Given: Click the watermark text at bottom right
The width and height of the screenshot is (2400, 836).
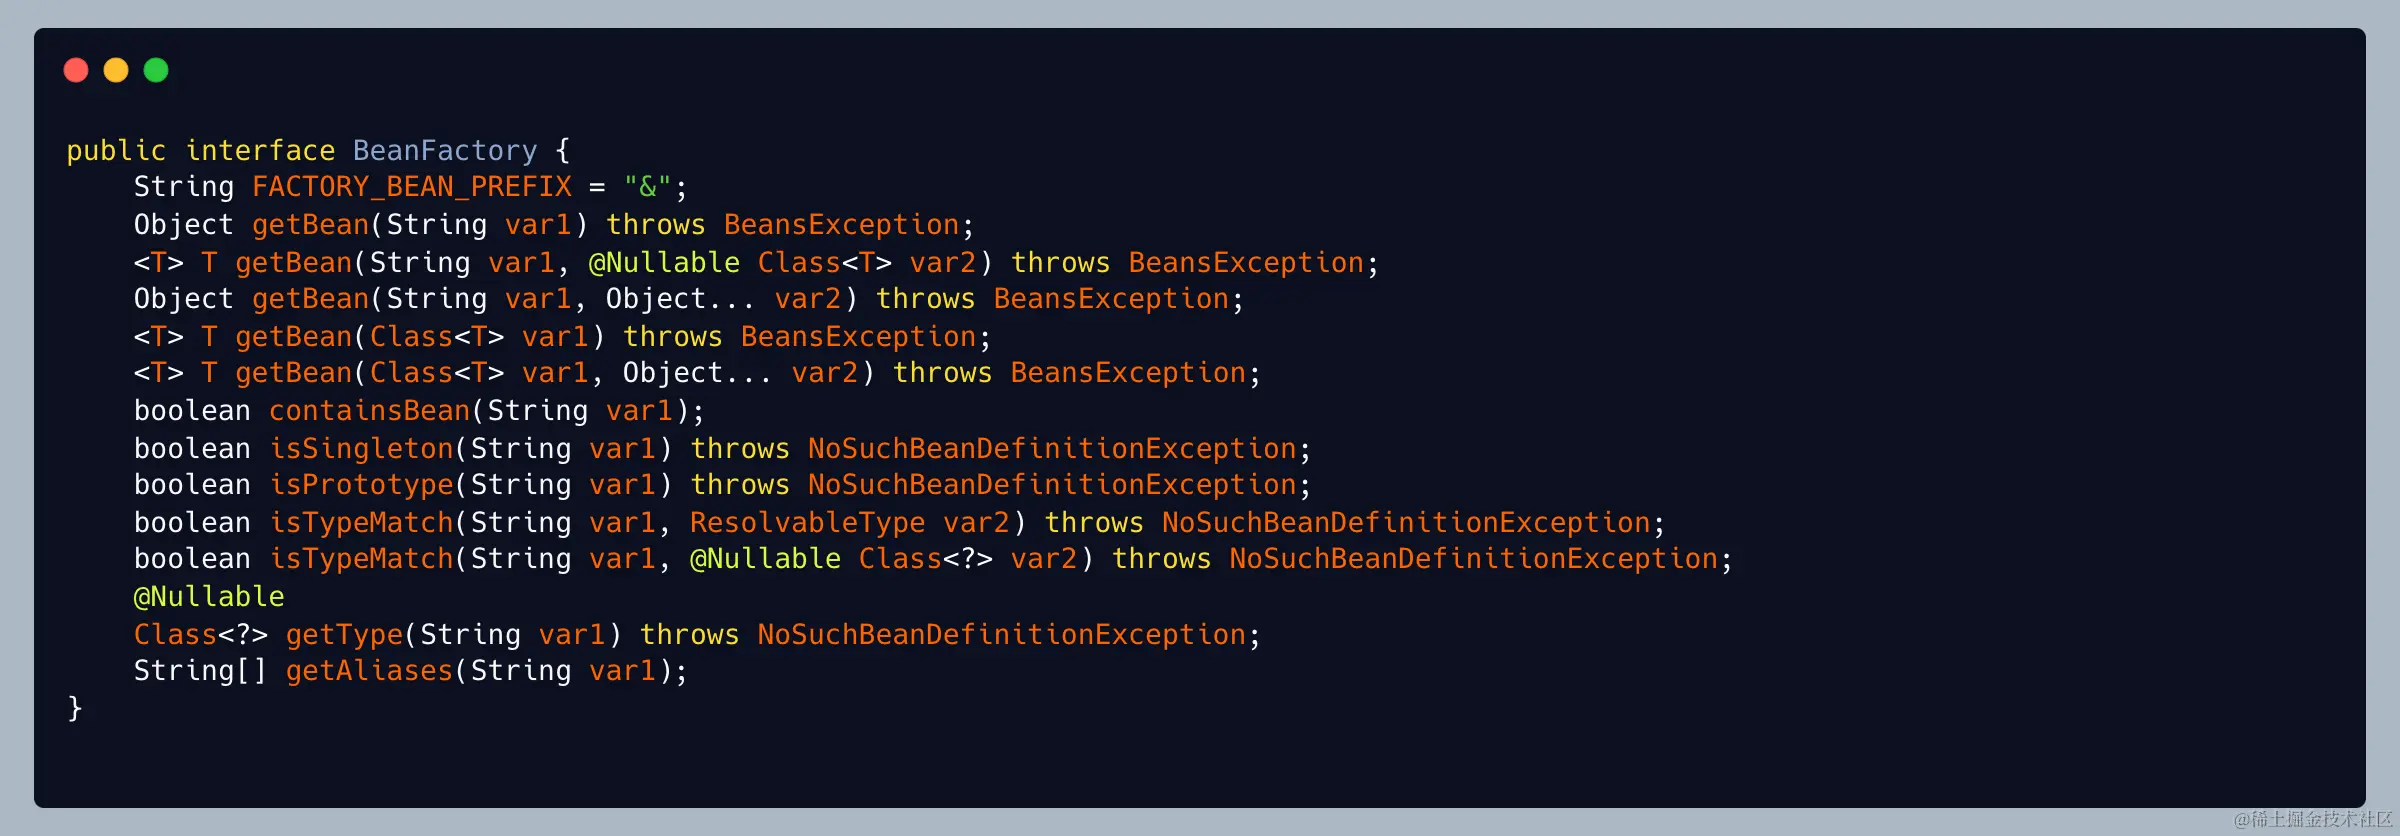Looking at the screenshot, I should pos(2313,819).
